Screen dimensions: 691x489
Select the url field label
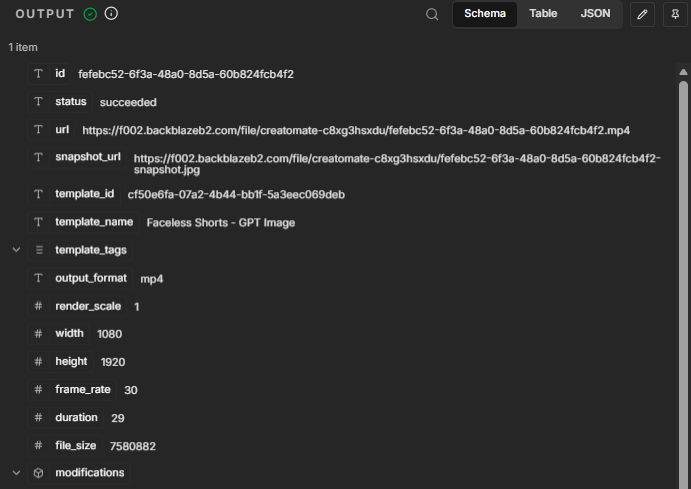point(62,130)
